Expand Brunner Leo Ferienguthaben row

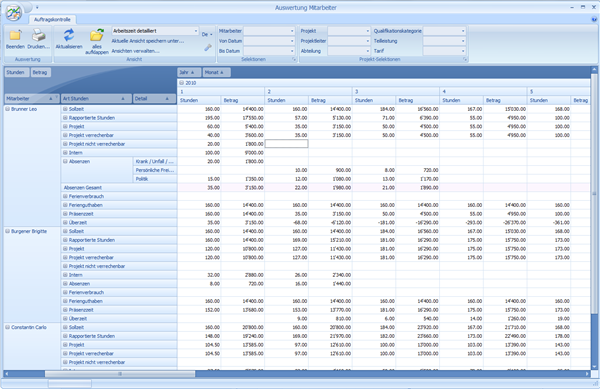pos(65,205)
